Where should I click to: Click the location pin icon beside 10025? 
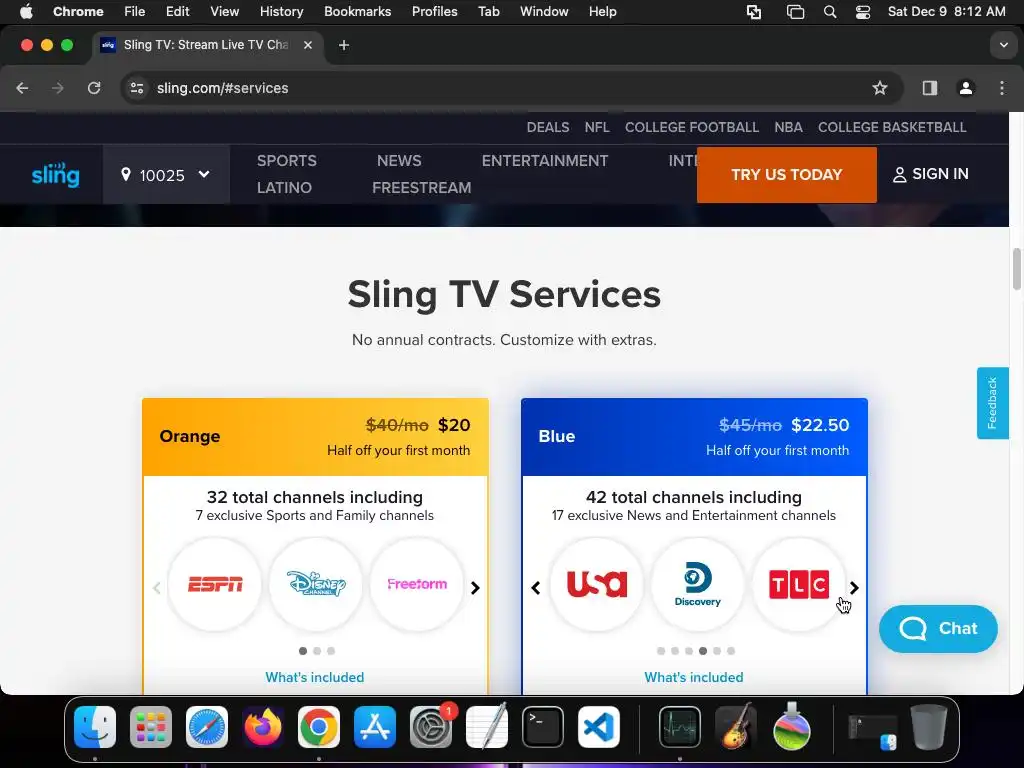tap(126, 174)
